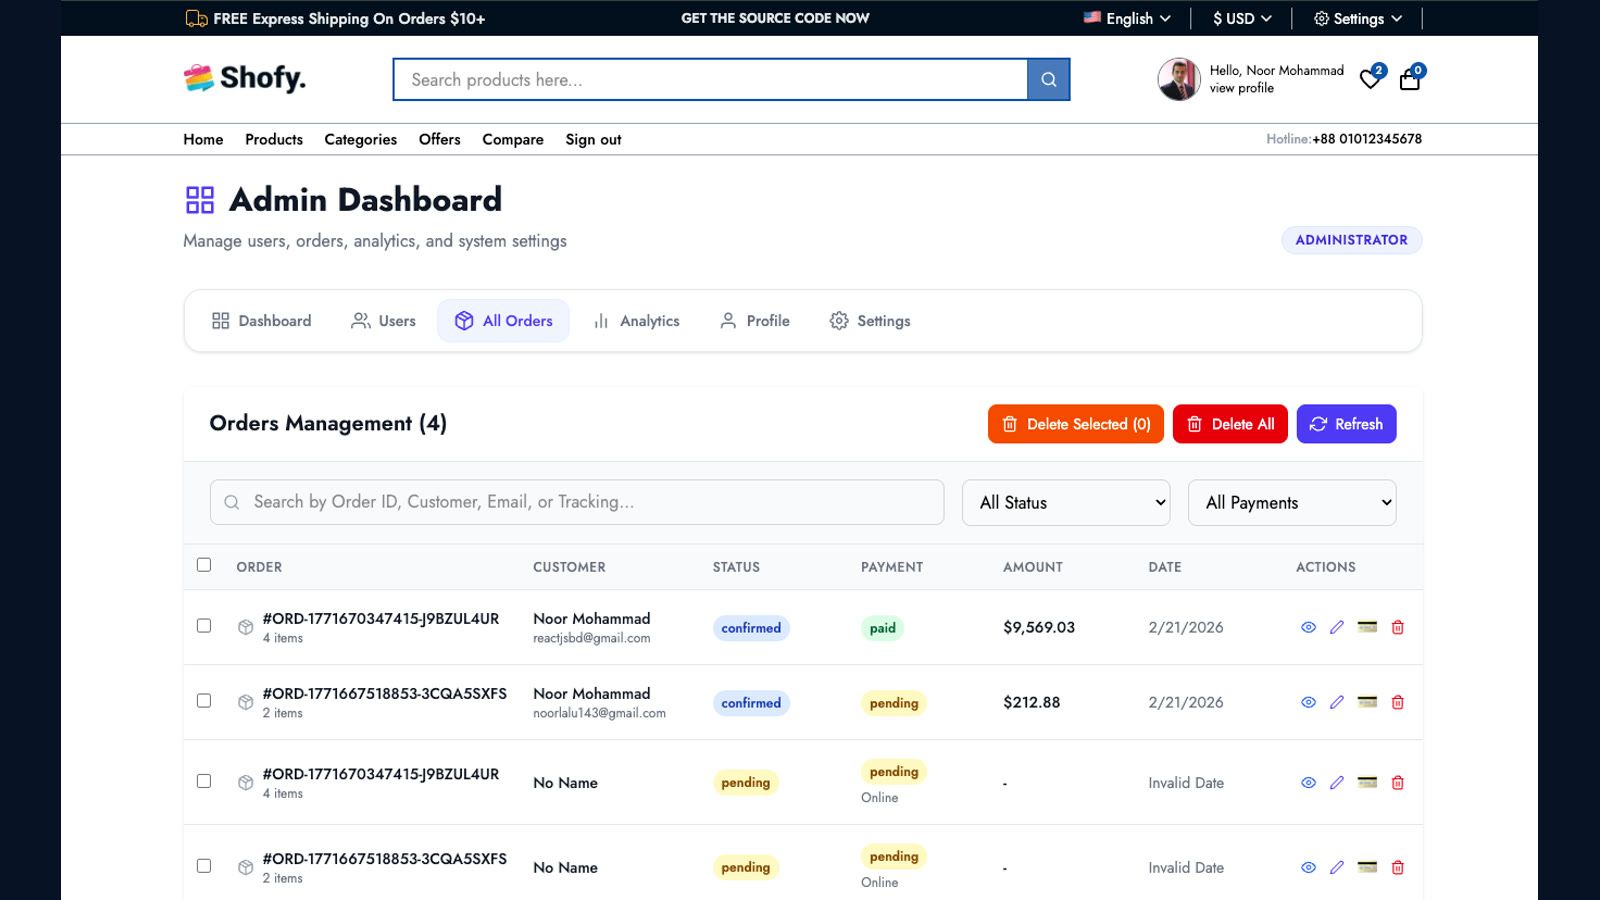Click the Delete Selected (0) button

pos(1076,424)
